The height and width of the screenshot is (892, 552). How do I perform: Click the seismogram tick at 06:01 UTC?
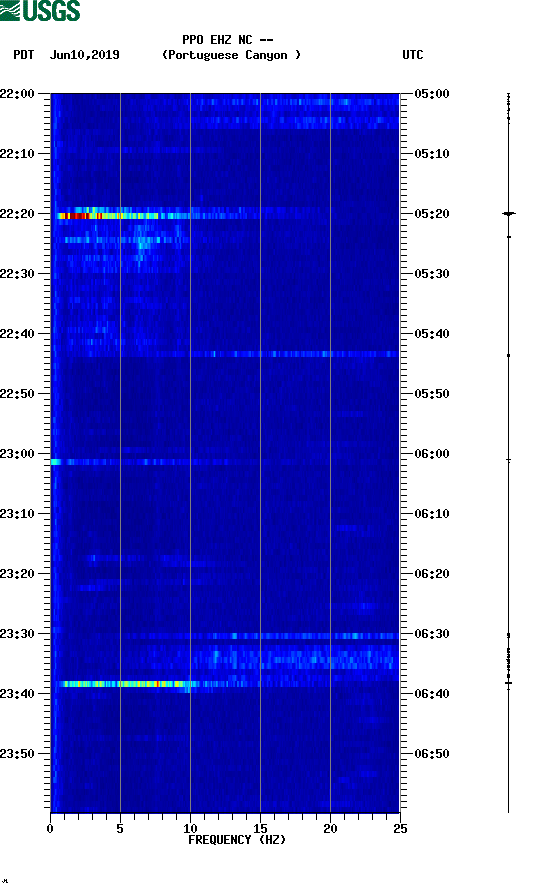(509, 460)
